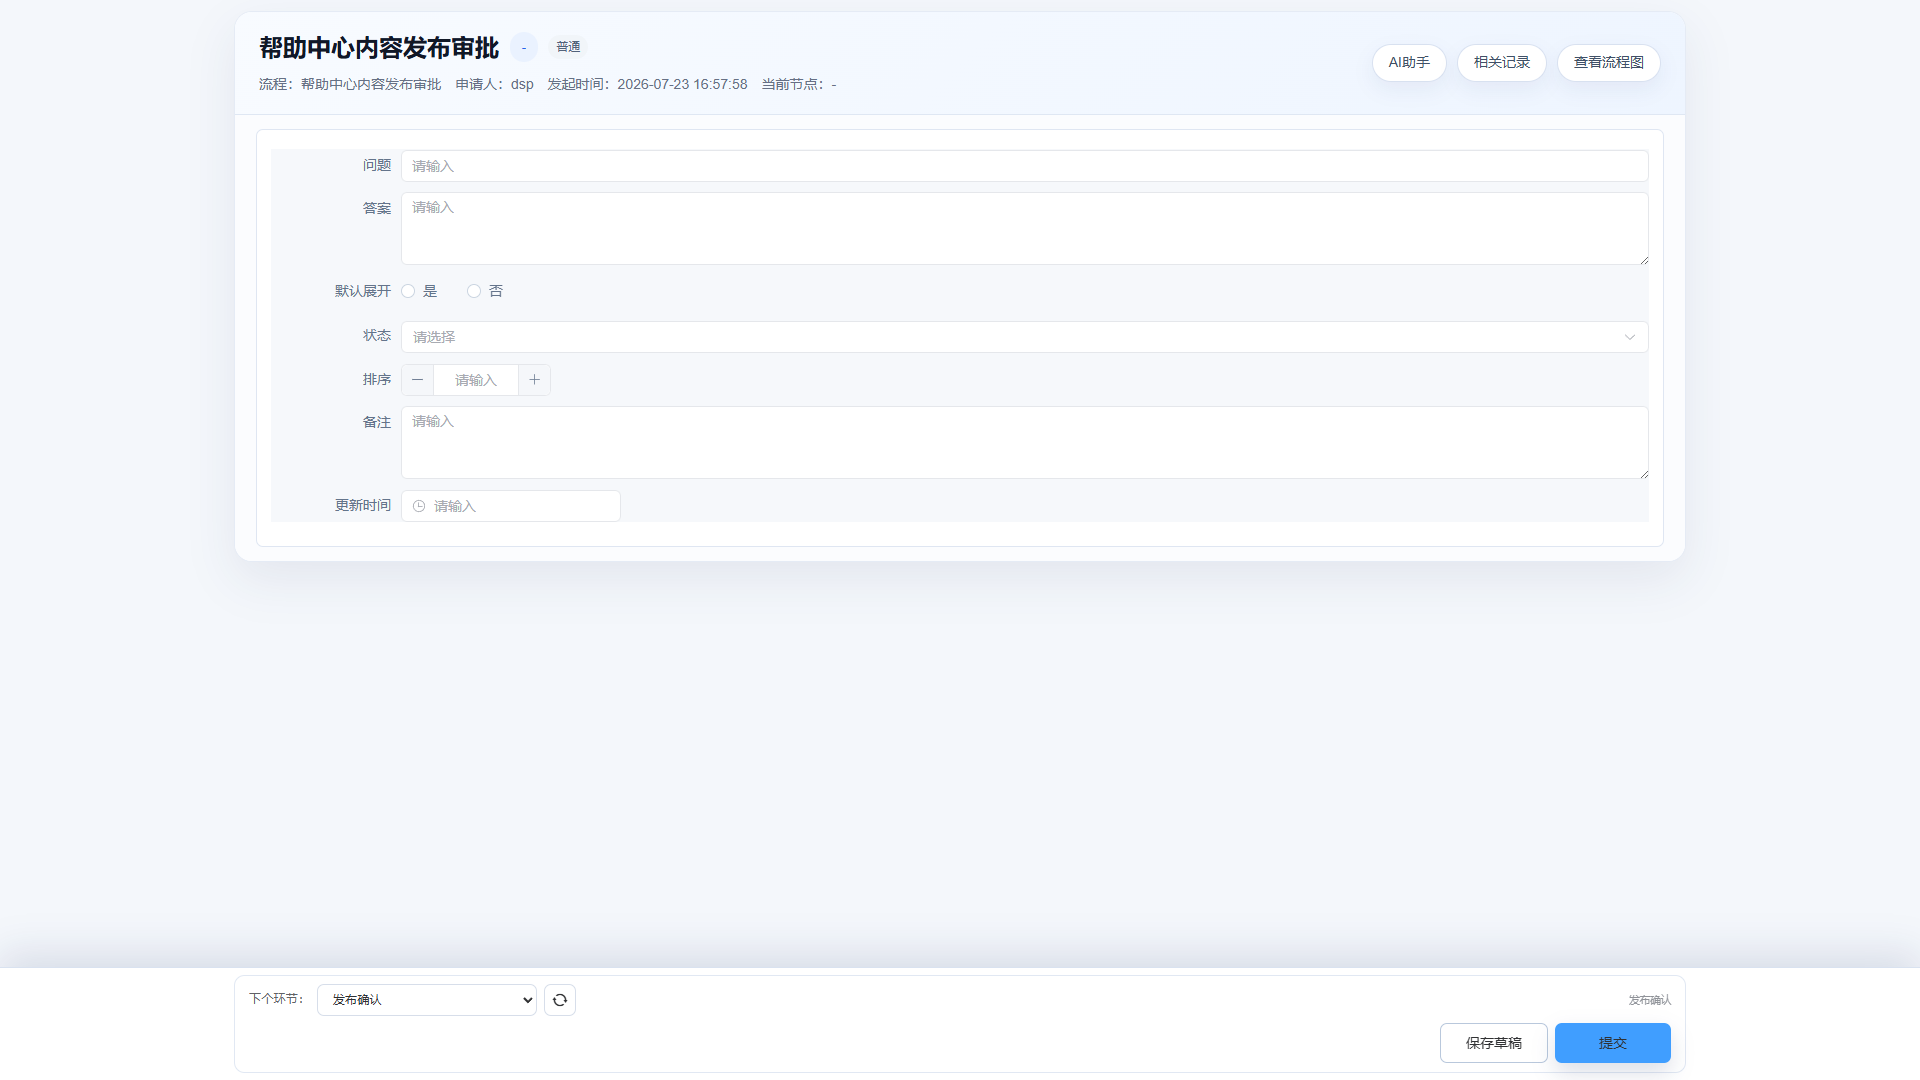Select 否 radio for 默认展开

tap(474, 291)
